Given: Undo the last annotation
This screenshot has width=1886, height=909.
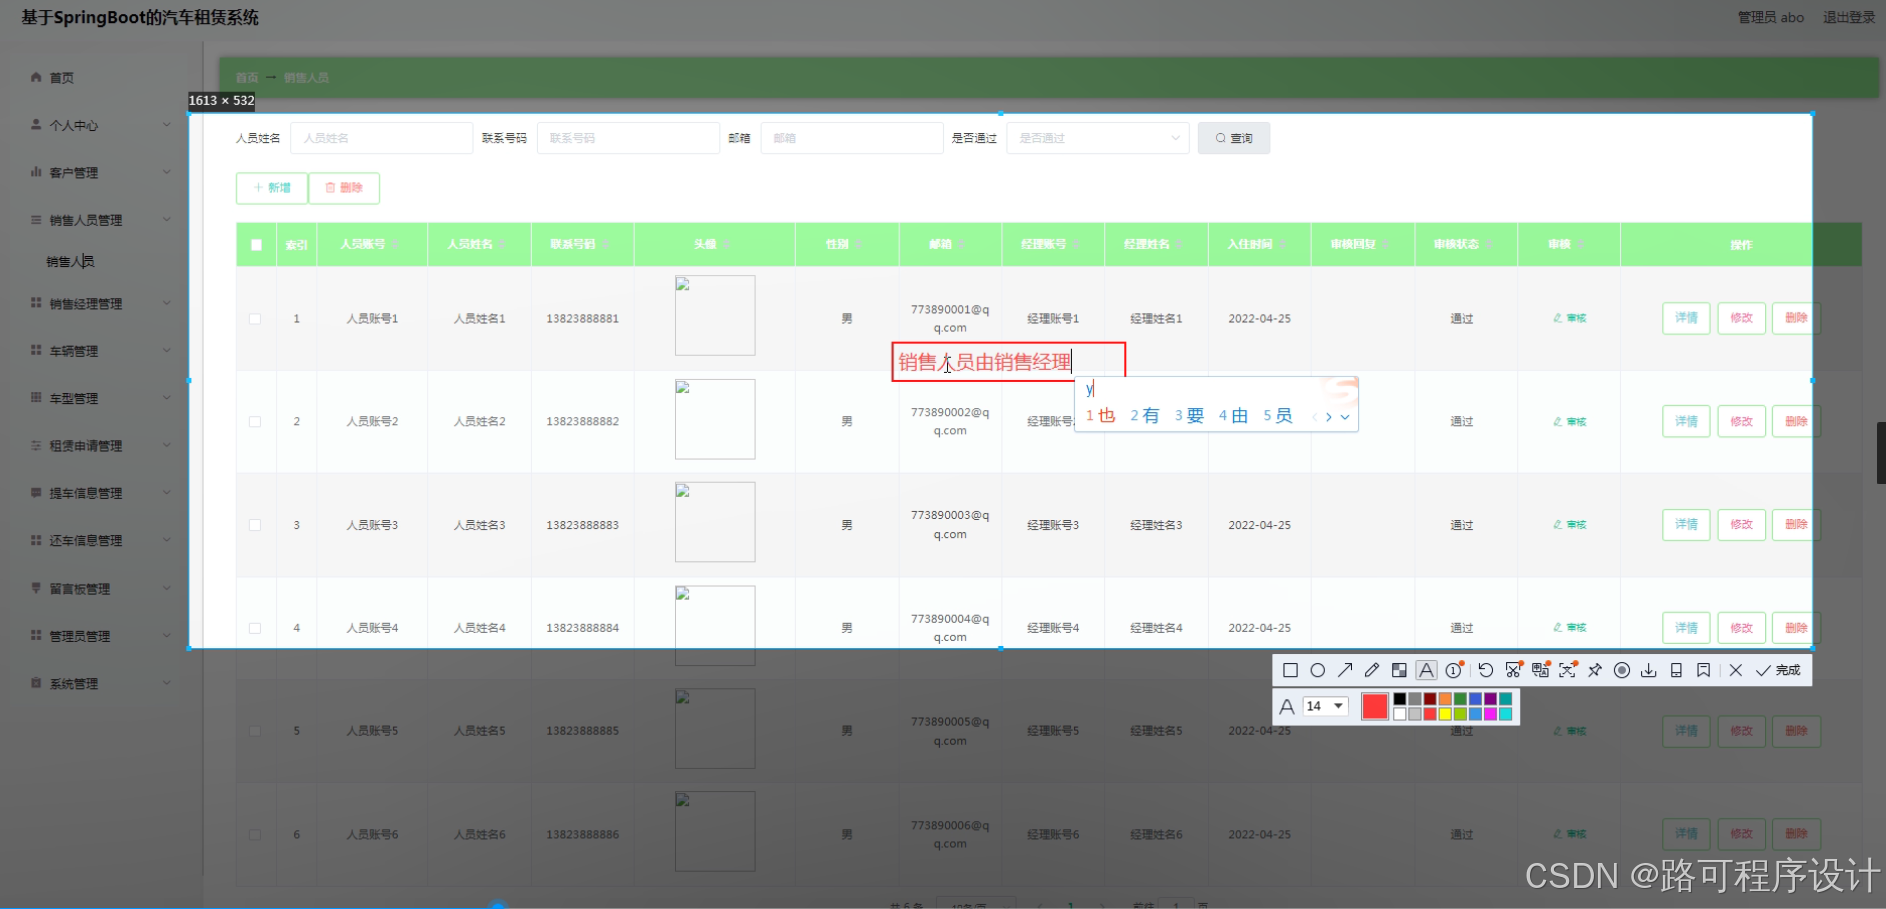Looking at the screenshot, I should 1486,670.
